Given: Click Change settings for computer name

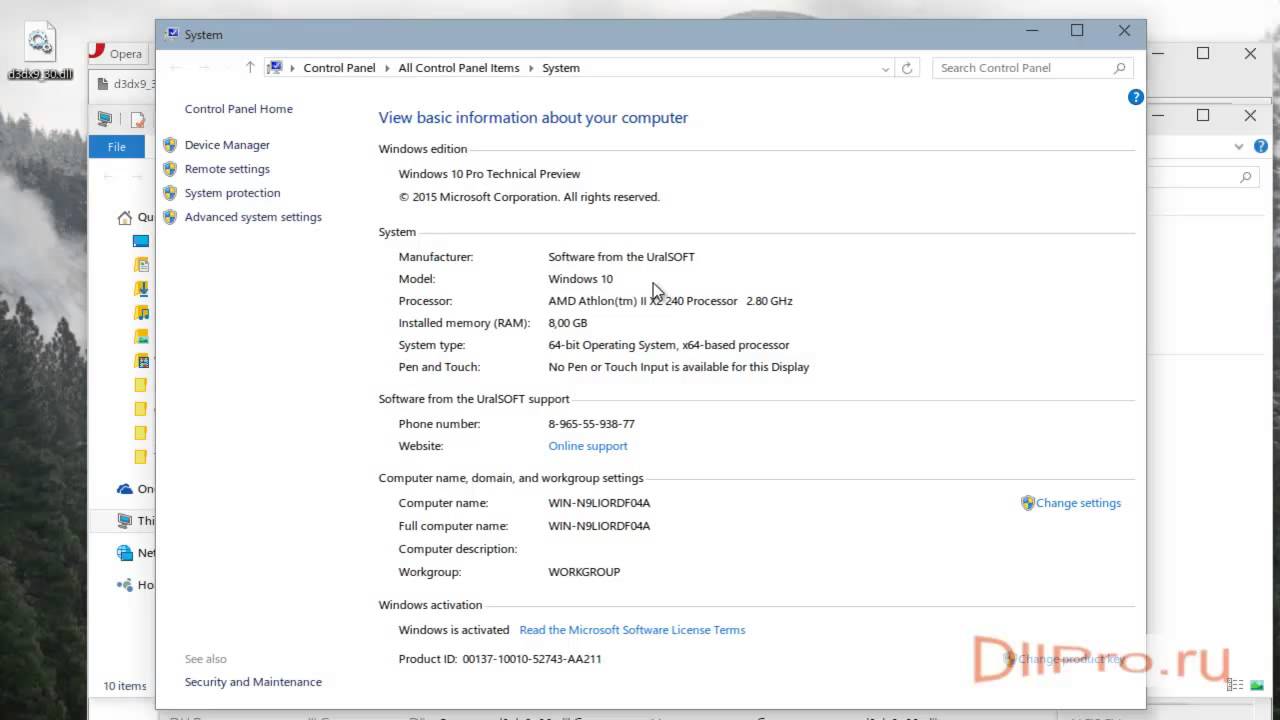Looking at the screenshot, I should click(x=1078, y=503).
